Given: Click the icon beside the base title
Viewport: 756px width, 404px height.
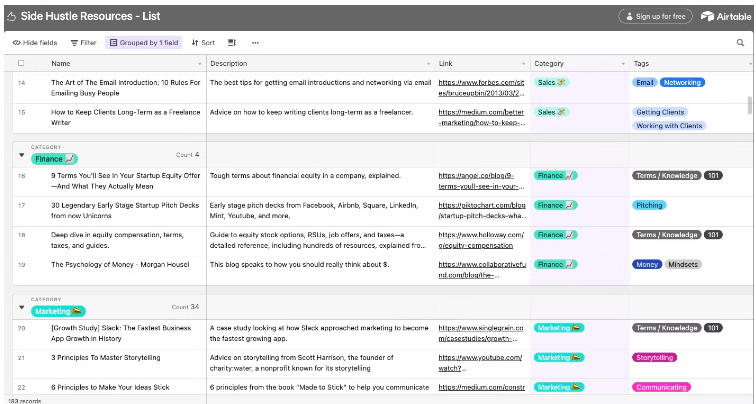Looking at the screenshot, I should click(12, 16).
